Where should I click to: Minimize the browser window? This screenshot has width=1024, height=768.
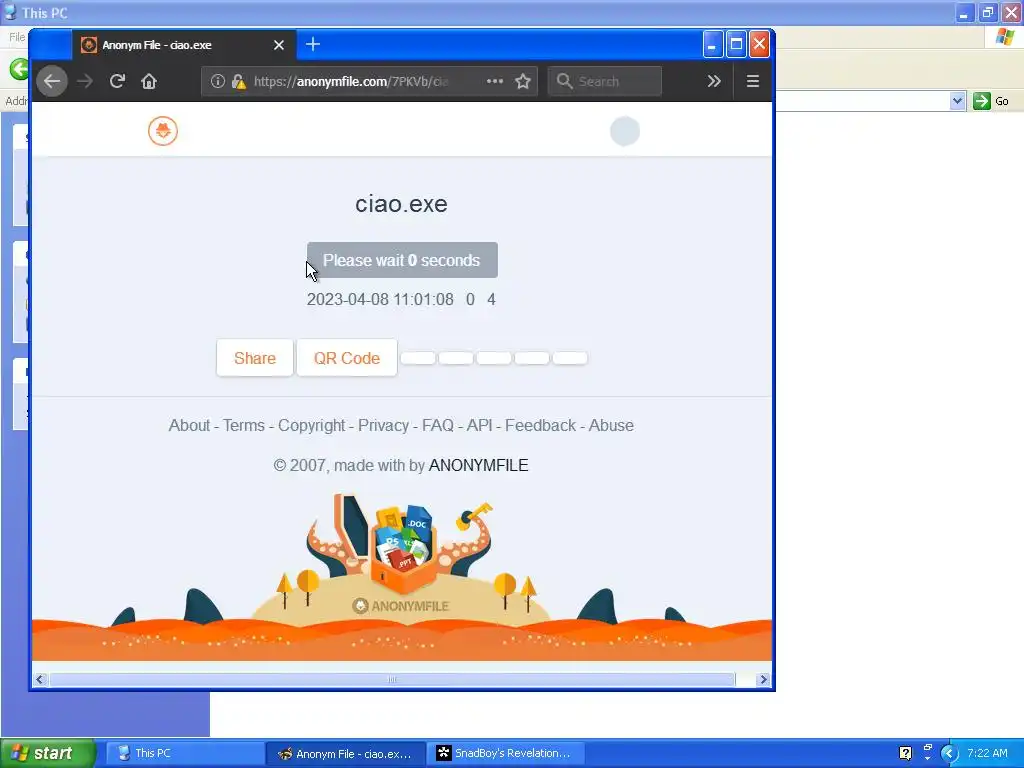(712, 44)
